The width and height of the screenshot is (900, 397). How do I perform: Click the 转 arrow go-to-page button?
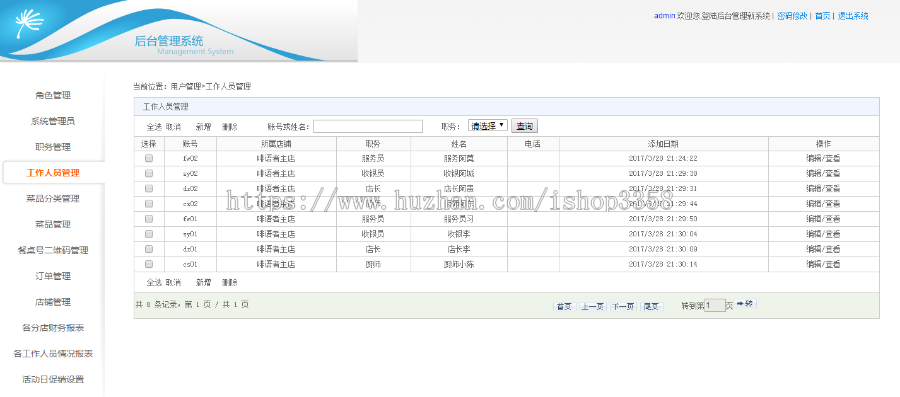click(x=746, y=304)
